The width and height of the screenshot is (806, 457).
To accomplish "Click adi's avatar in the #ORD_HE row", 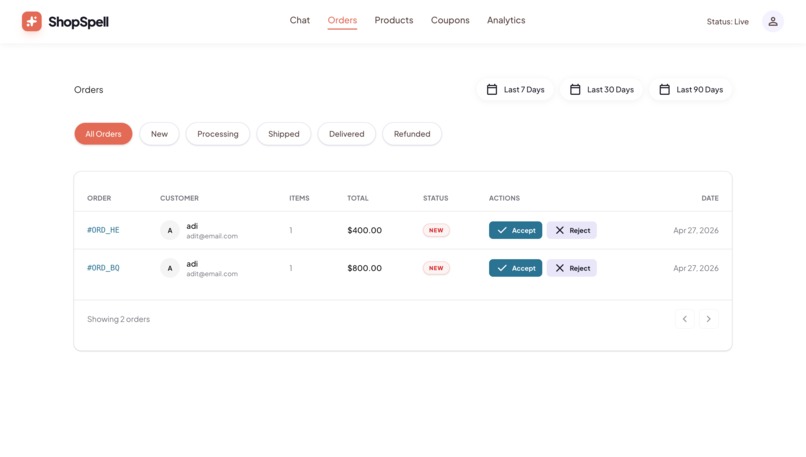I will pos(170,230).
